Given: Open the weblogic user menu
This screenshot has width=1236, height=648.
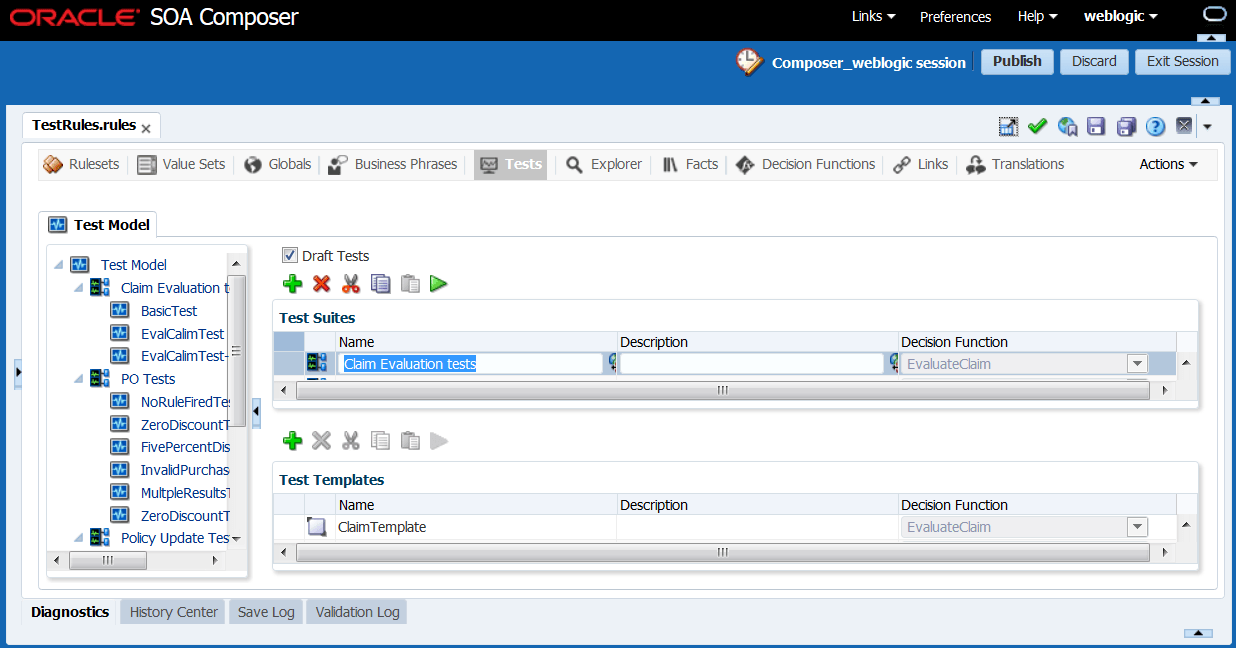Looking at the screenshot, I should click(x=1121, y=16).
